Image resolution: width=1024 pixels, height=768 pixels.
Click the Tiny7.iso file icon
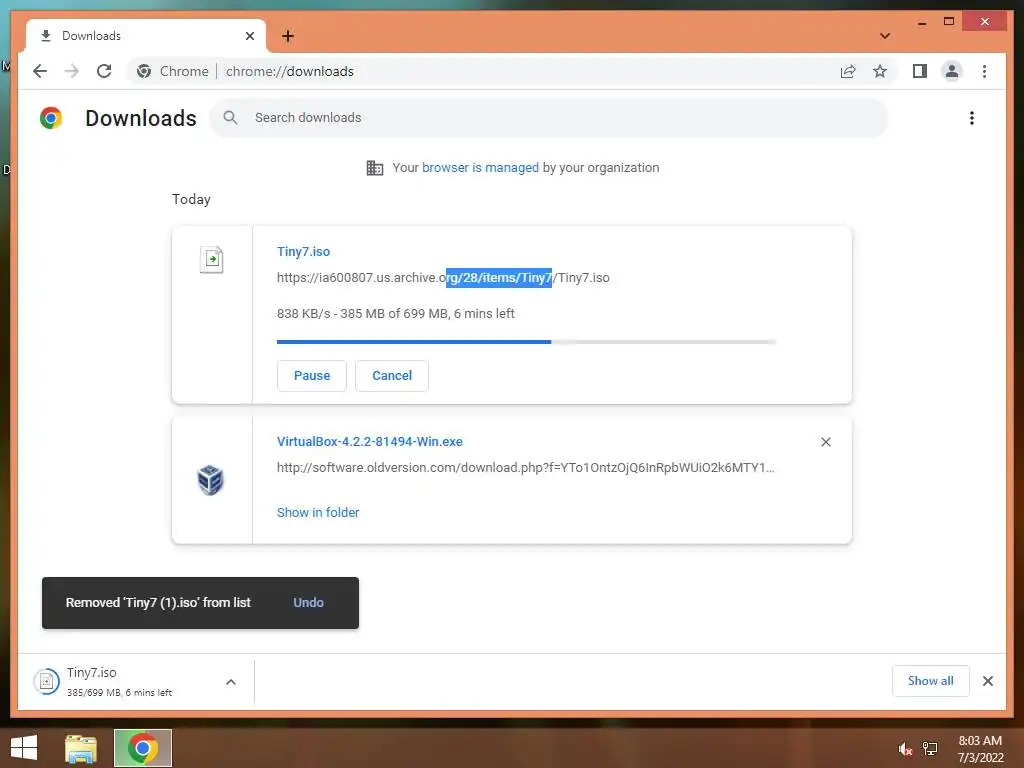click(x=211, y=259)
